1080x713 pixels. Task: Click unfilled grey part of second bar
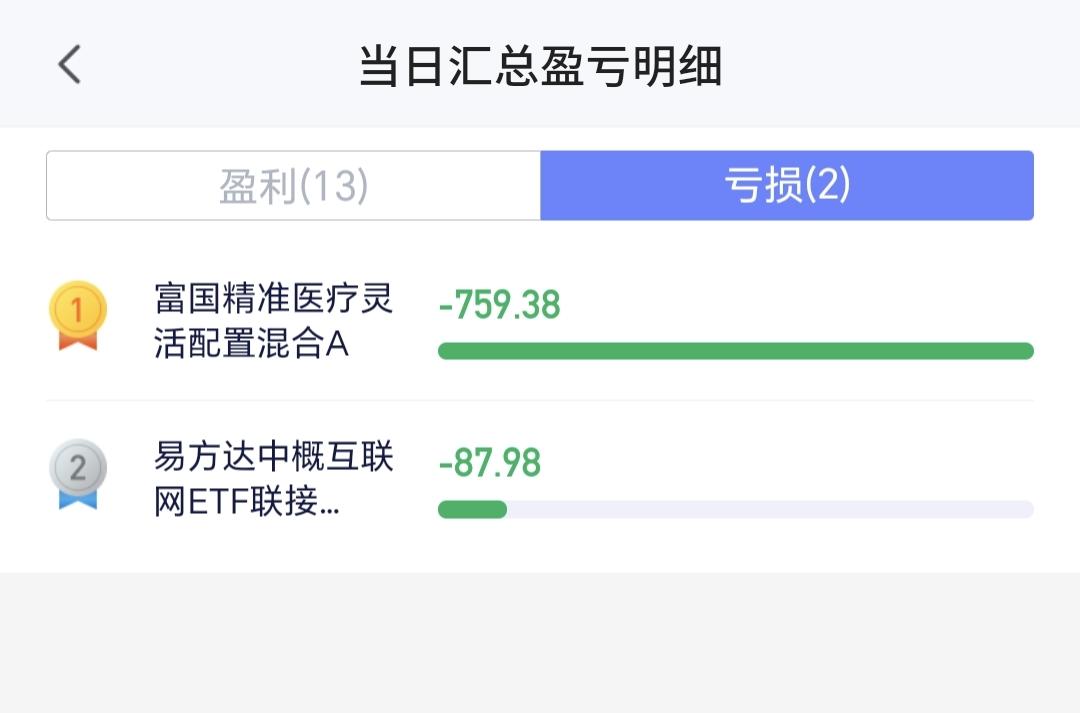[770, 509]
